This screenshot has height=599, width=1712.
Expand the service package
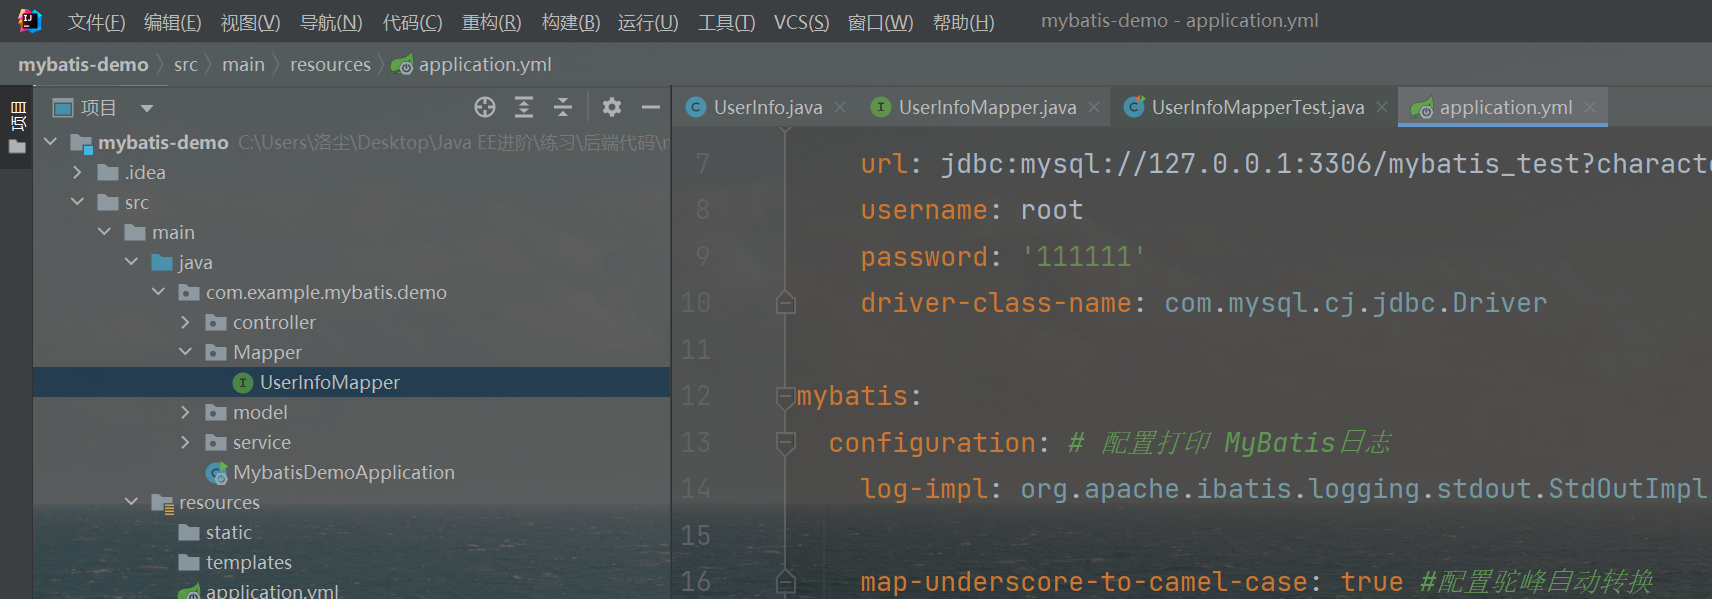pyautogui.click(x=186, y=442)
